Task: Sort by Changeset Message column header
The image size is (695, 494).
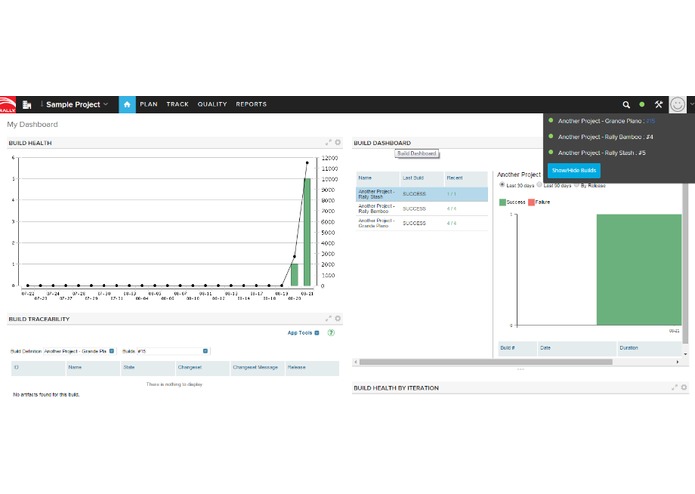Action: tap(257, 368)
